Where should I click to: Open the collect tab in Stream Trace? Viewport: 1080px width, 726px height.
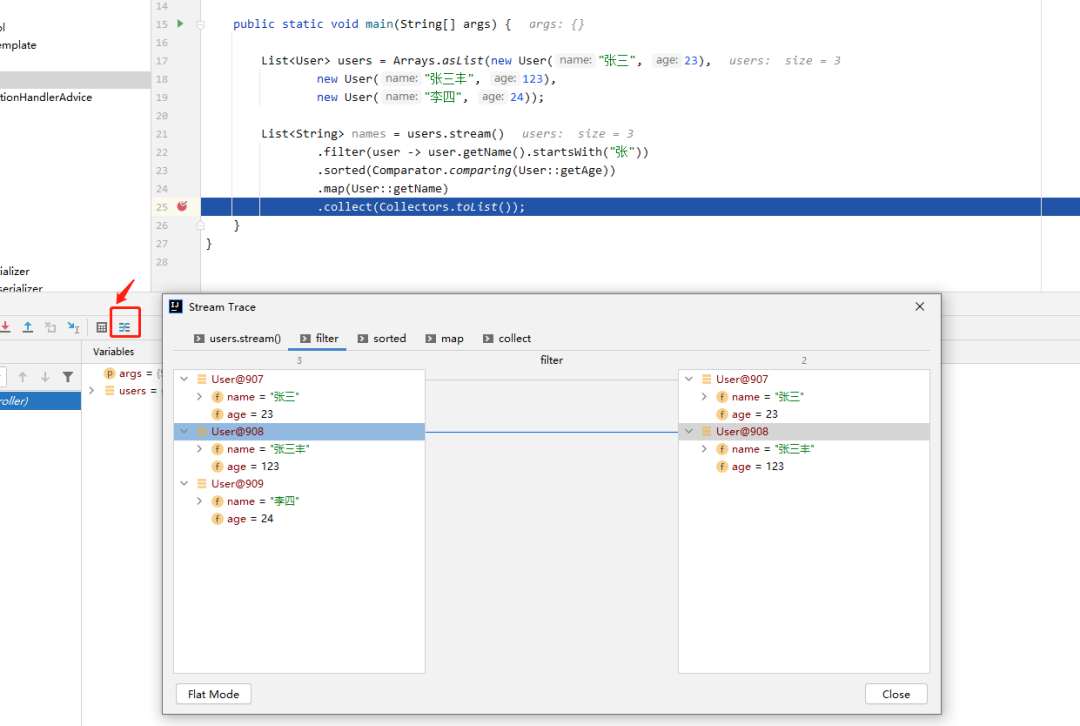506,338
